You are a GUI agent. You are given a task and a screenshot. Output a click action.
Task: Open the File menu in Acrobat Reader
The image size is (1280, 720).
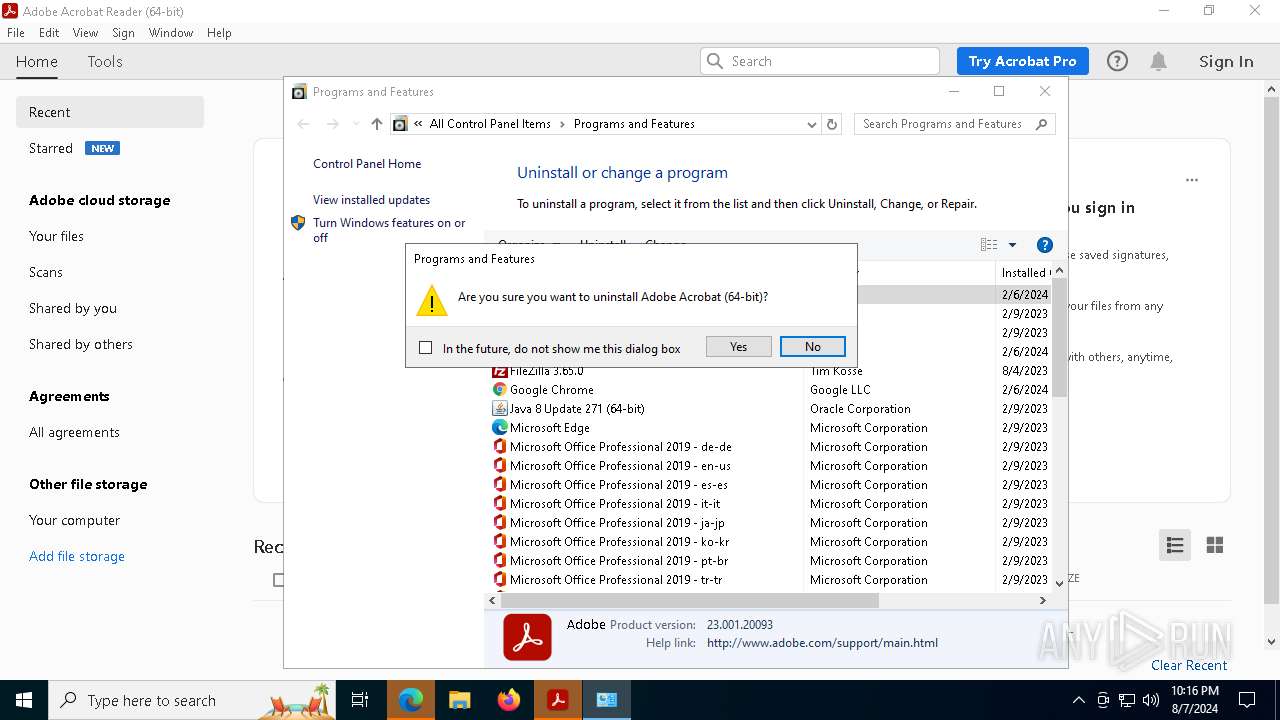(16, 33)
